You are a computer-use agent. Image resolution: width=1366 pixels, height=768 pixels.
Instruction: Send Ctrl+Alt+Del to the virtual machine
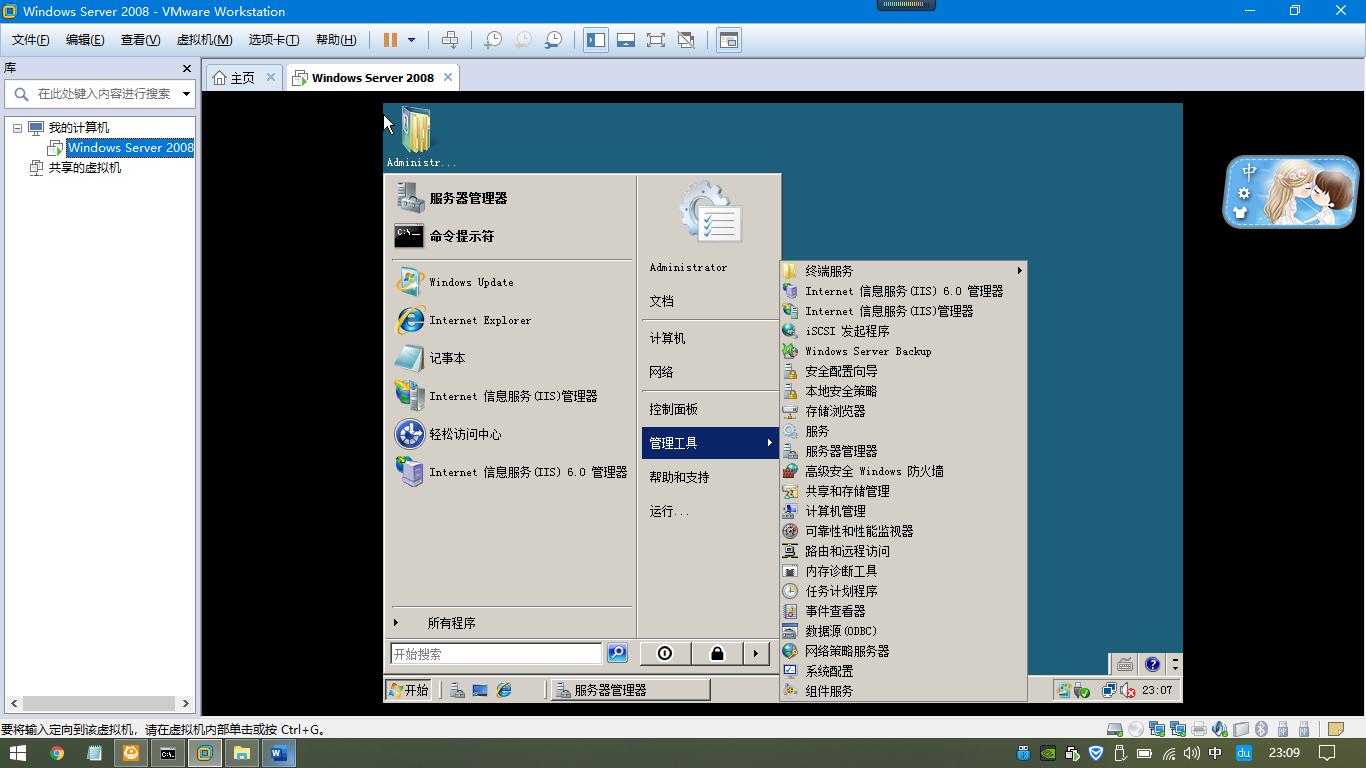pos(450,40)
